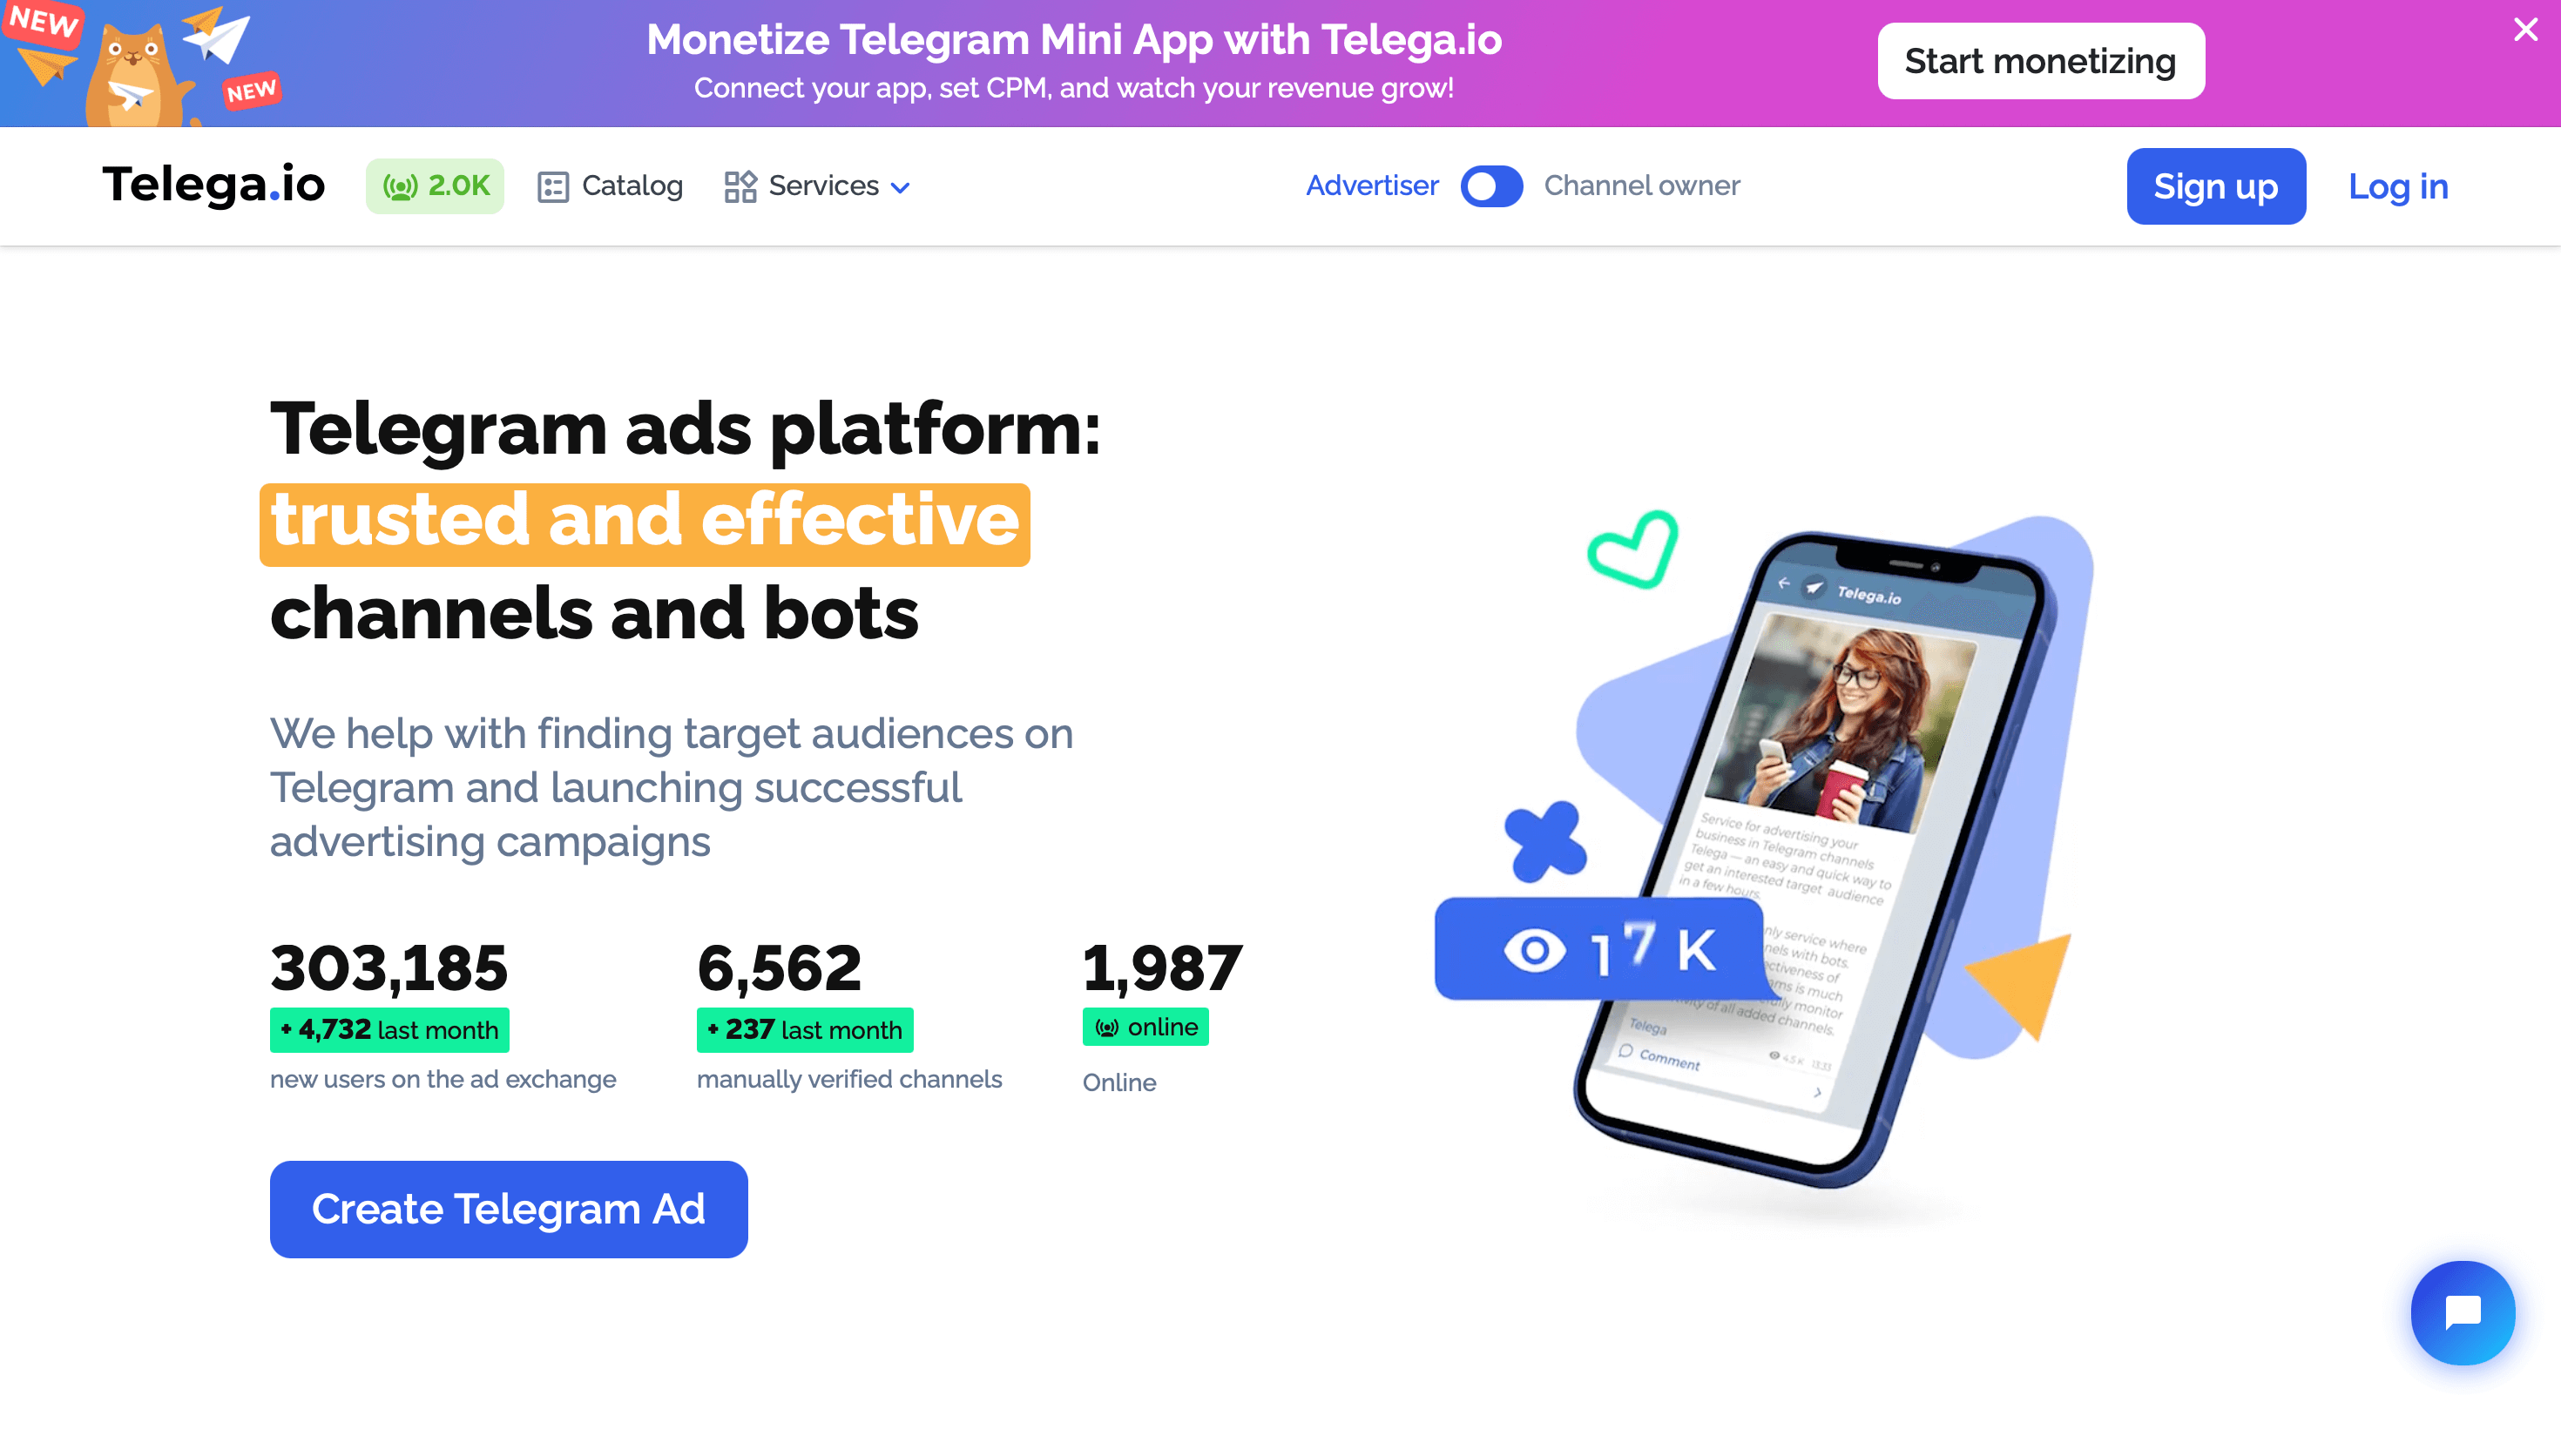Click the green heart icon near phone
Image resolution: width=2561 pixels, height=1456 pixels.
[x=1633, y=549]
